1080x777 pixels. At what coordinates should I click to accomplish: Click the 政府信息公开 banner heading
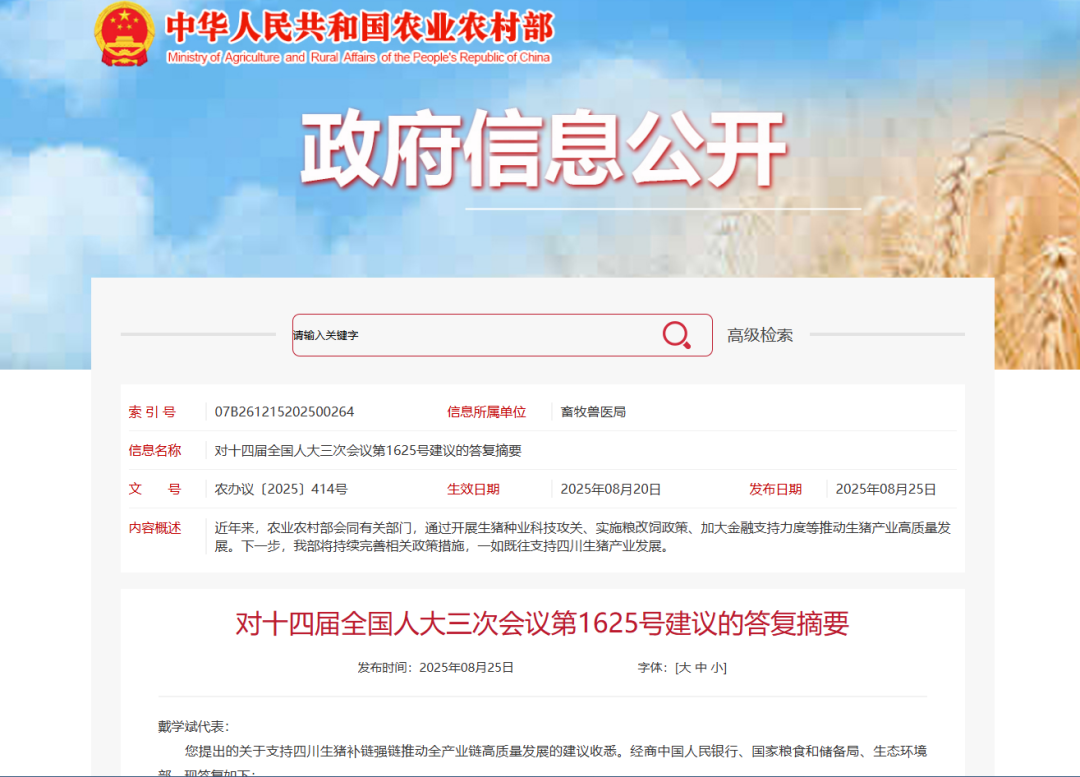(544, 149)
